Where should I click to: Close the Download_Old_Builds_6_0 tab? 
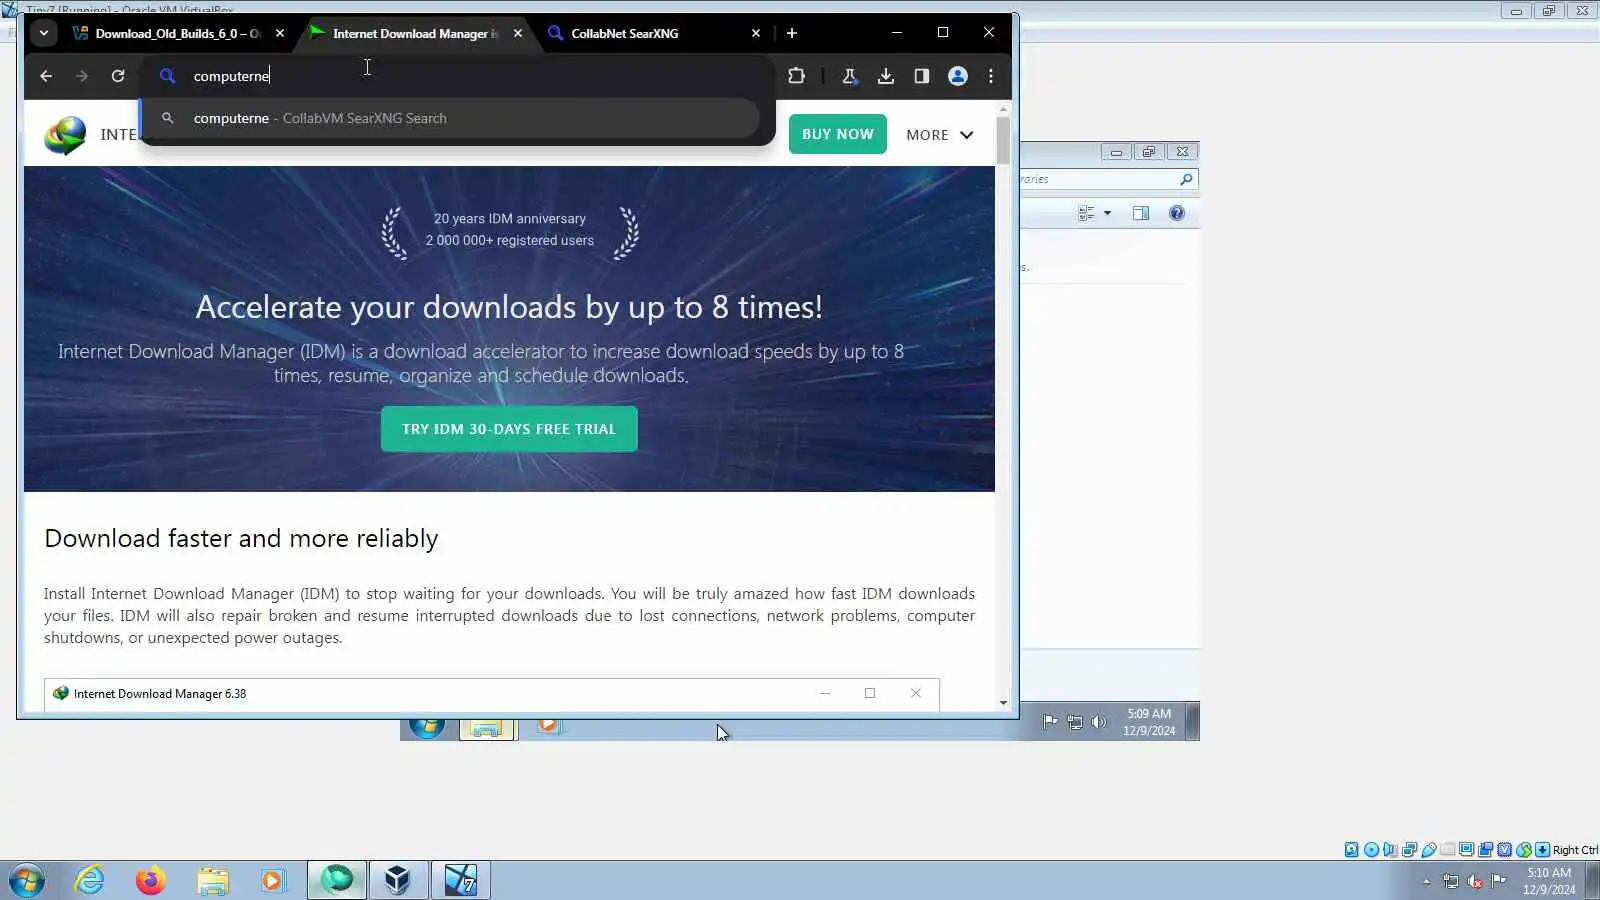pyautogui.click(x=280, y=33)
